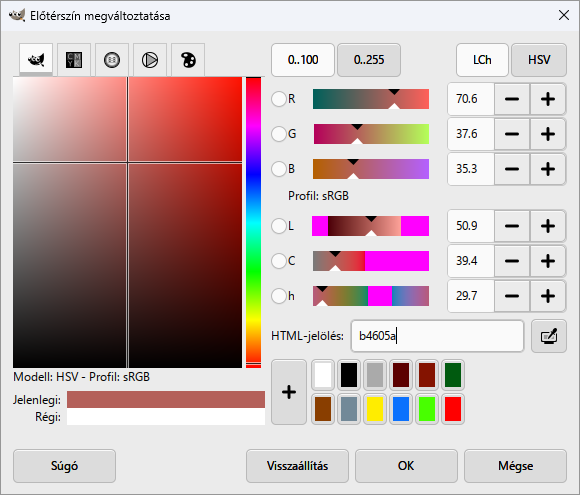Confirm the color with OK
The width and height of the screenshot is (580, 495).
point(406,466)
